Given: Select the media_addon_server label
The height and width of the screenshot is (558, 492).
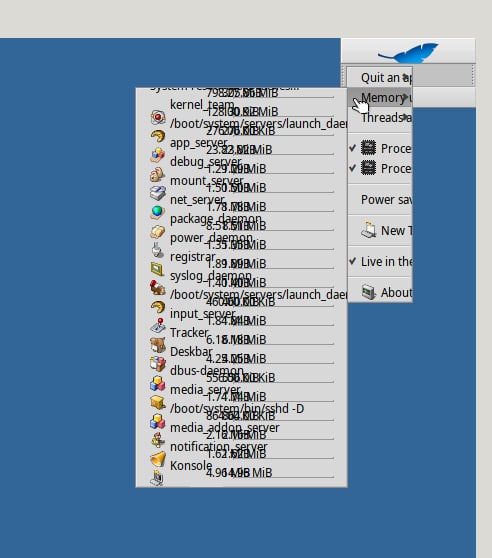Looking at the screenshot, I should [x=225, y=427].
